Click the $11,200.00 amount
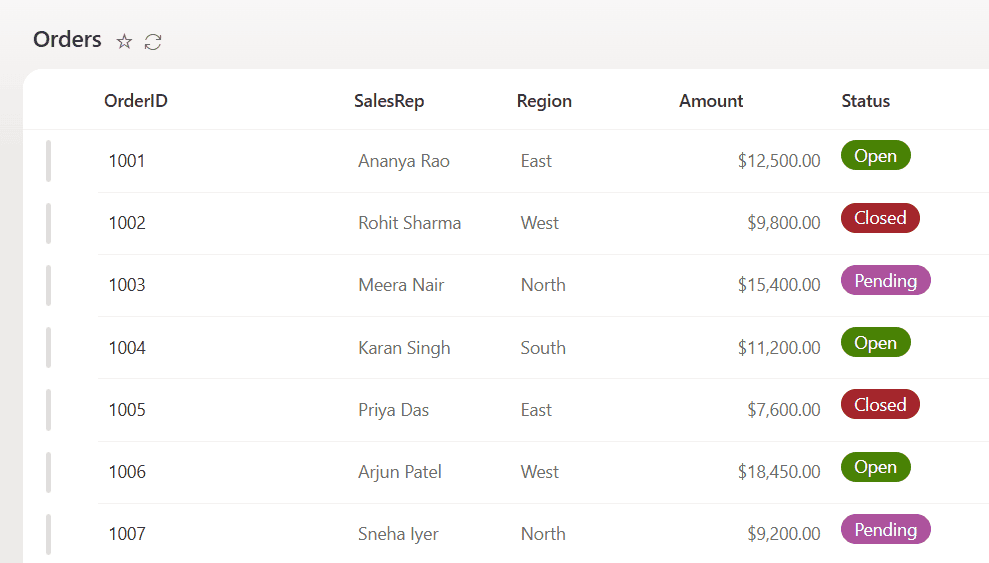 coord(779,347)
